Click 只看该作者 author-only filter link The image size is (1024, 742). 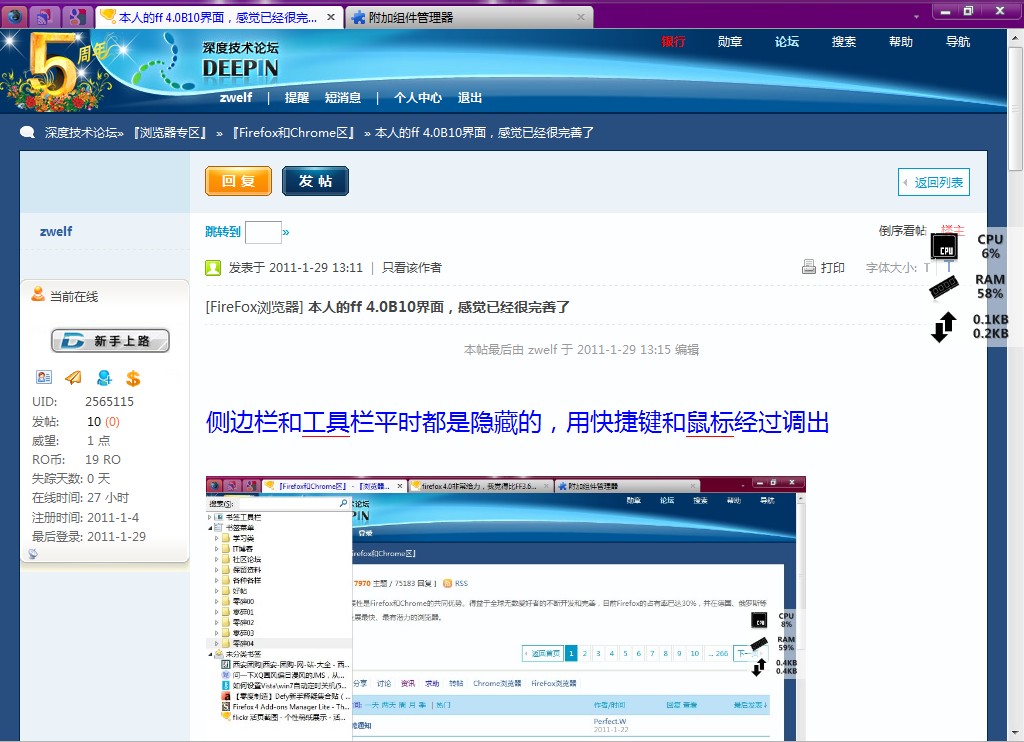[411, 268]
